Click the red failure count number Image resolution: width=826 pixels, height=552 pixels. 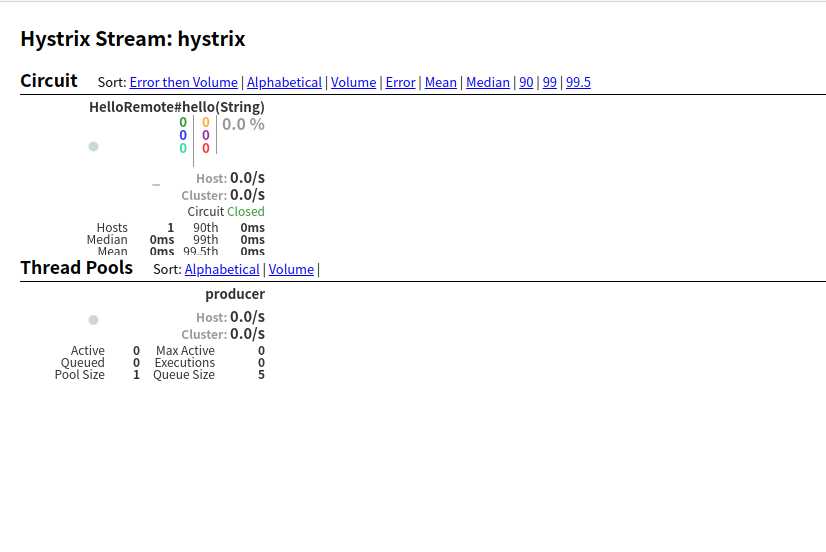[x=205, y=149]
